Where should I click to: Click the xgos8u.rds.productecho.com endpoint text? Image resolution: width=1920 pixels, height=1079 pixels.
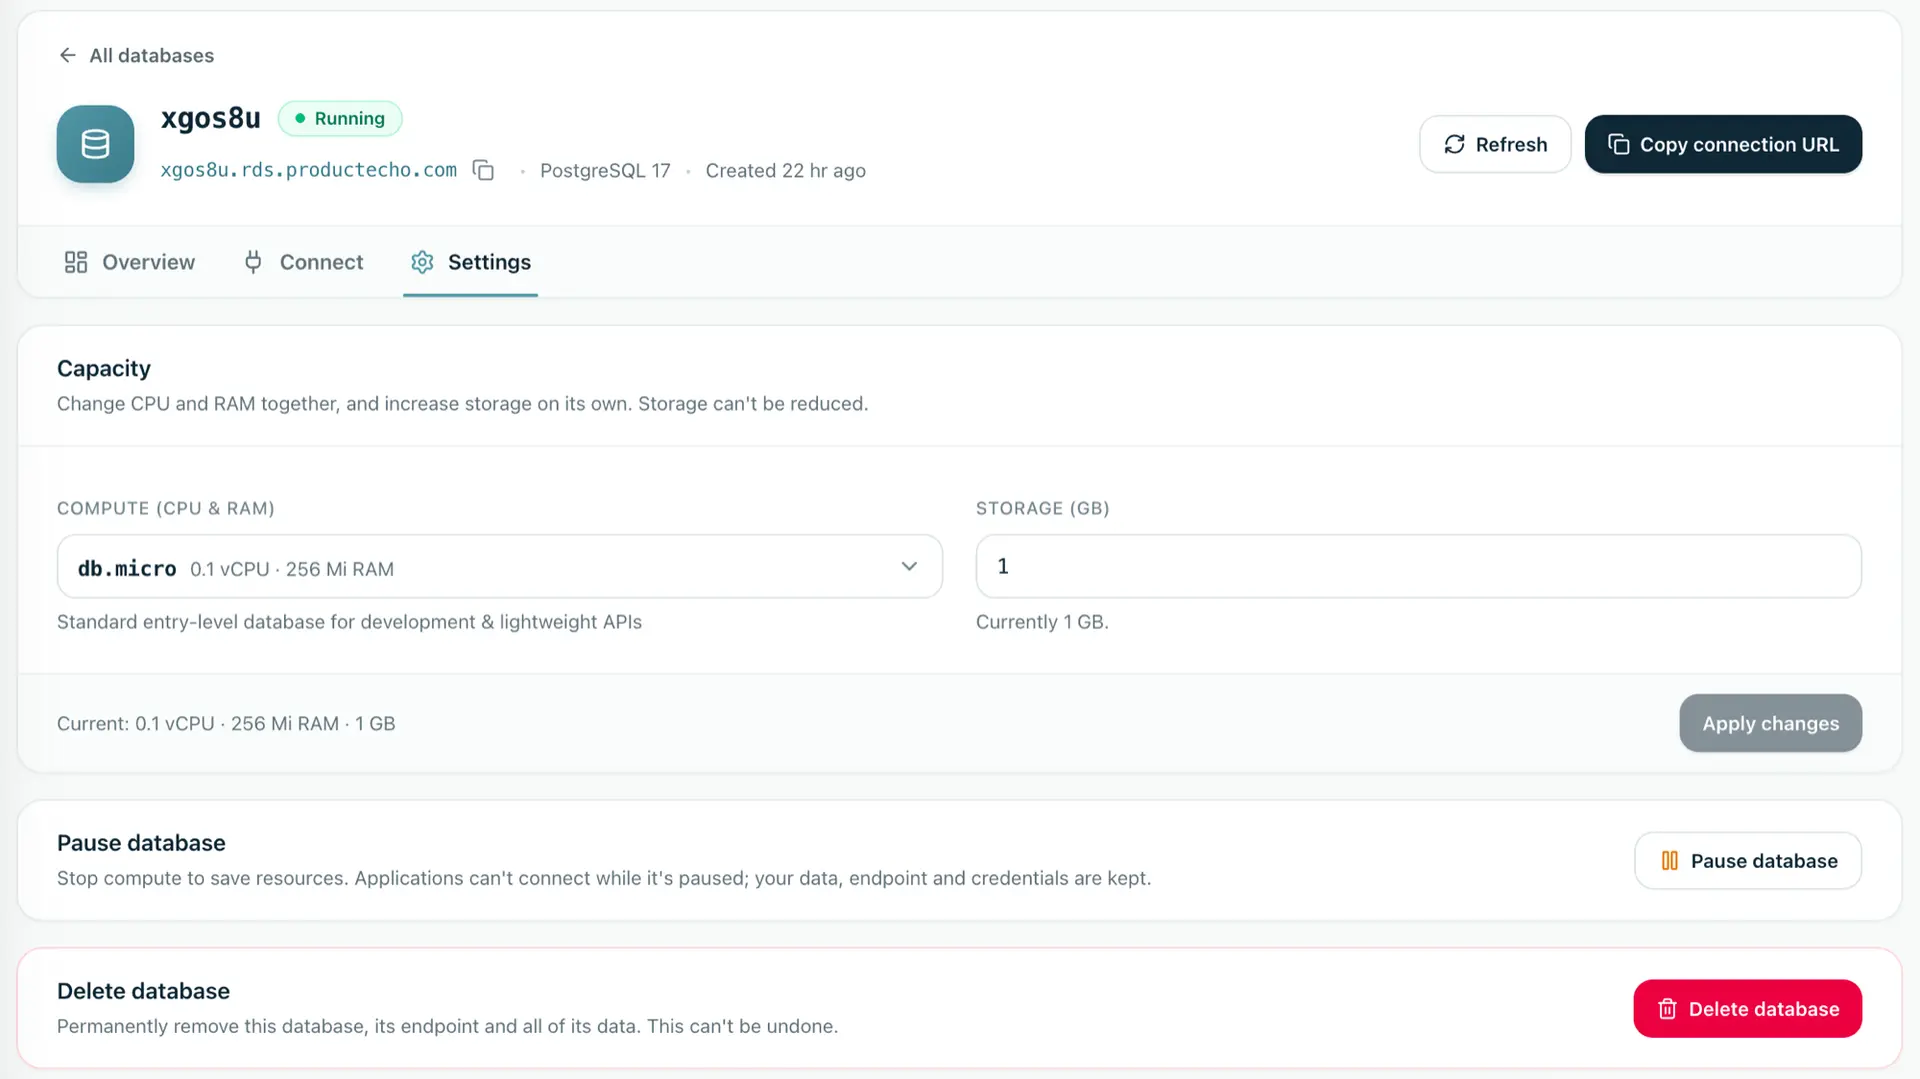coord(308,170)
